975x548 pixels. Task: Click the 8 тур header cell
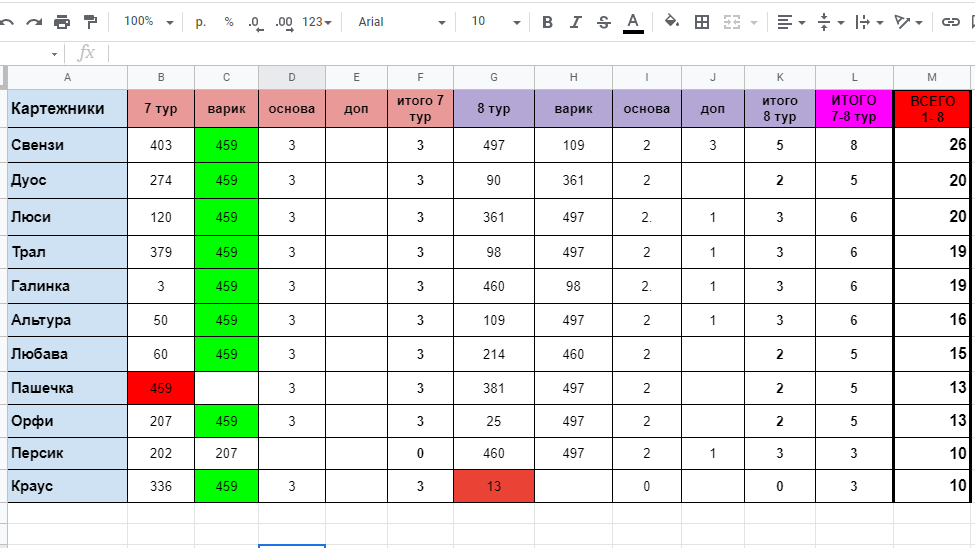[494, 108]
